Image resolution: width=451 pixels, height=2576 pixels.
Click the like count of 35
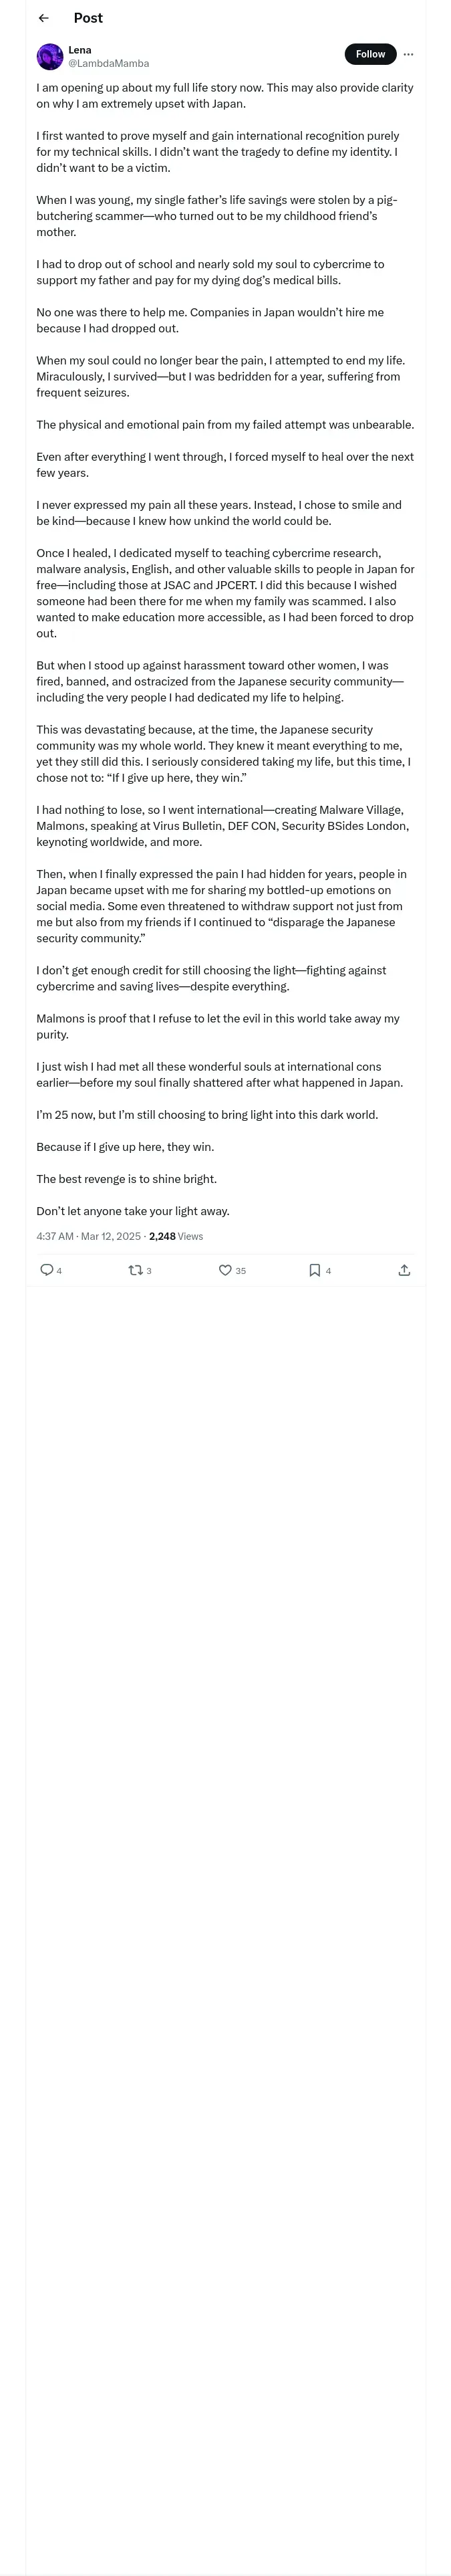[x=241, y=1271]
